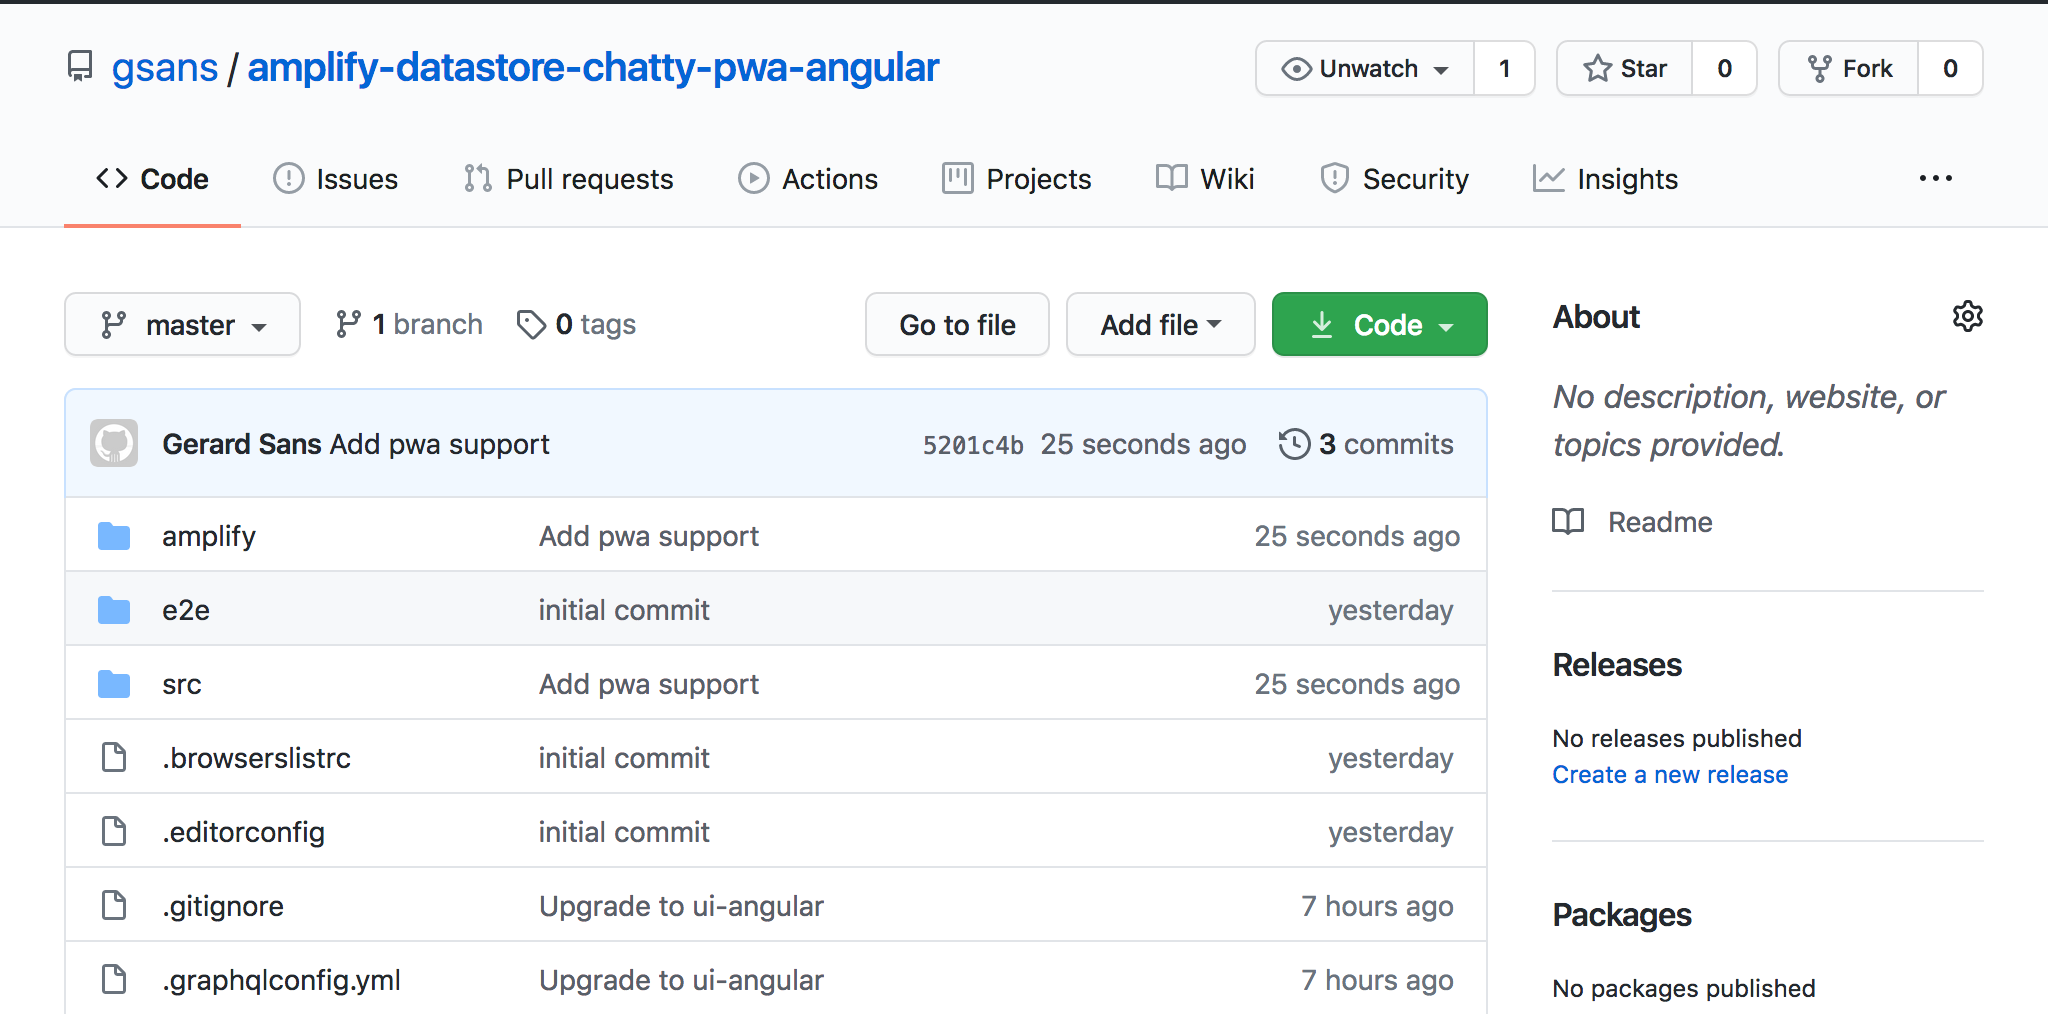Open Upgrade to ui-angular commit in .graphqlconfig.yml row
Screen dimensions: 2048x1014
point(681,980)
